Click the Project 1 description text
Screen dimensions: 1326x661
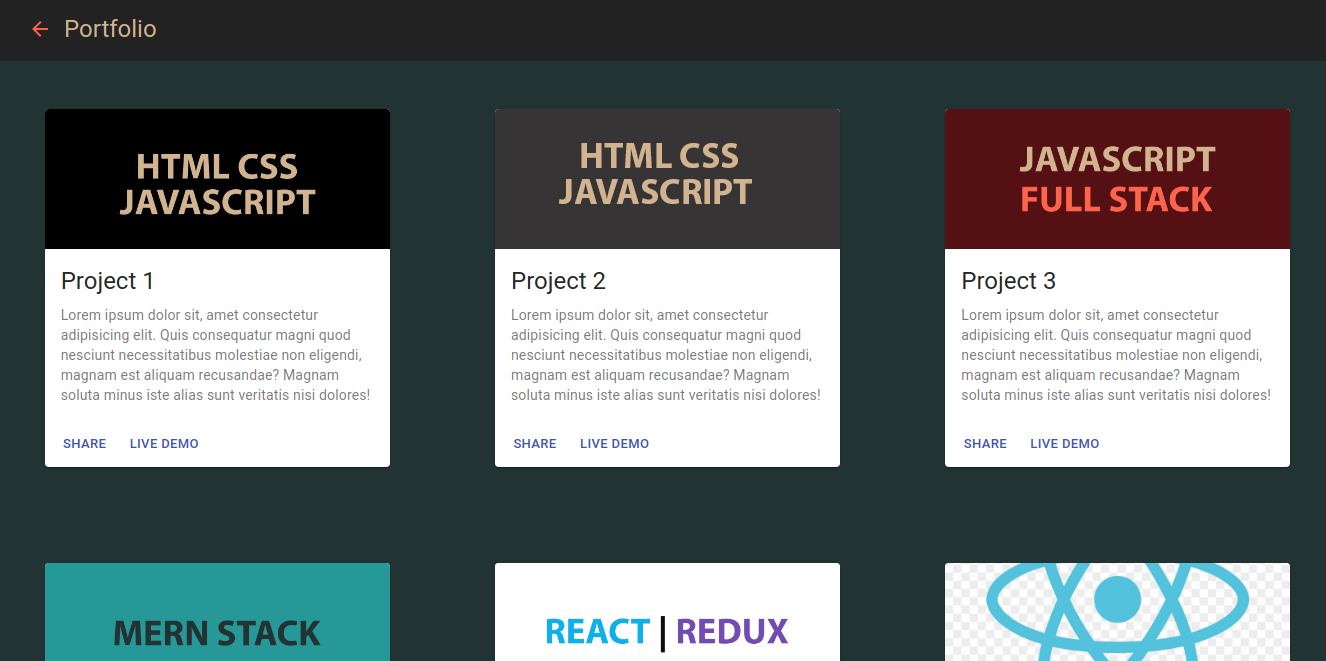[215, 355]
